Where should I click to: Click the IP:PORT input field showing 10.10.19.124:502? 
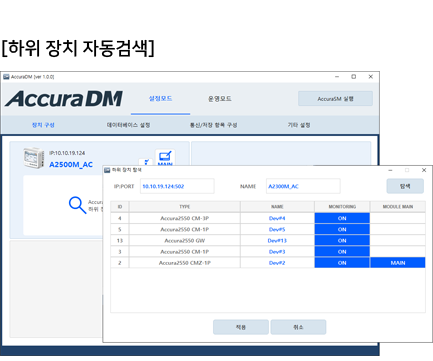[177, 186]
